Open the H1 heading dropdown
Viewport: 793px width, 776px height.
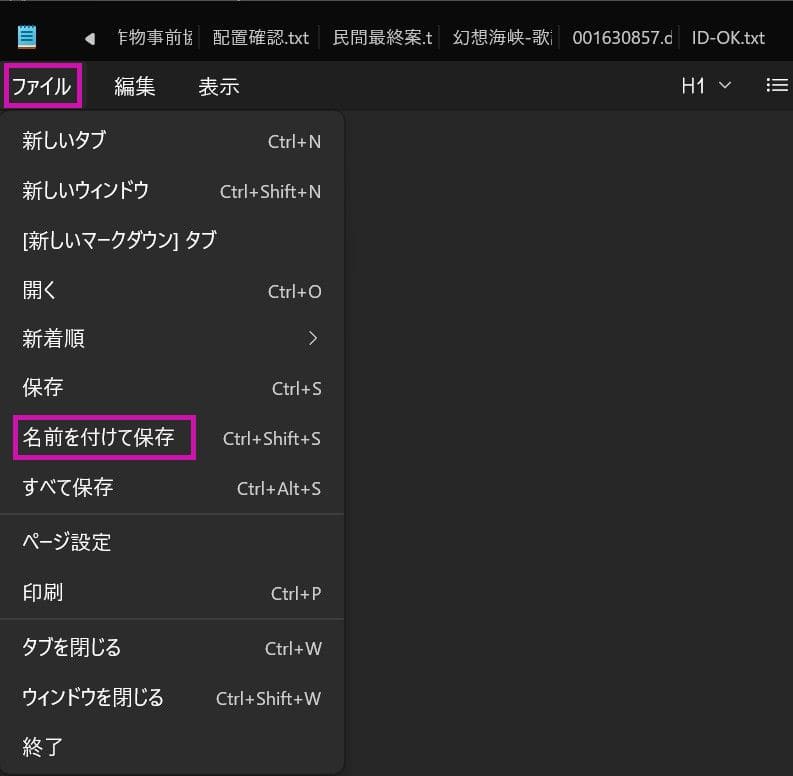coord(706,86)
